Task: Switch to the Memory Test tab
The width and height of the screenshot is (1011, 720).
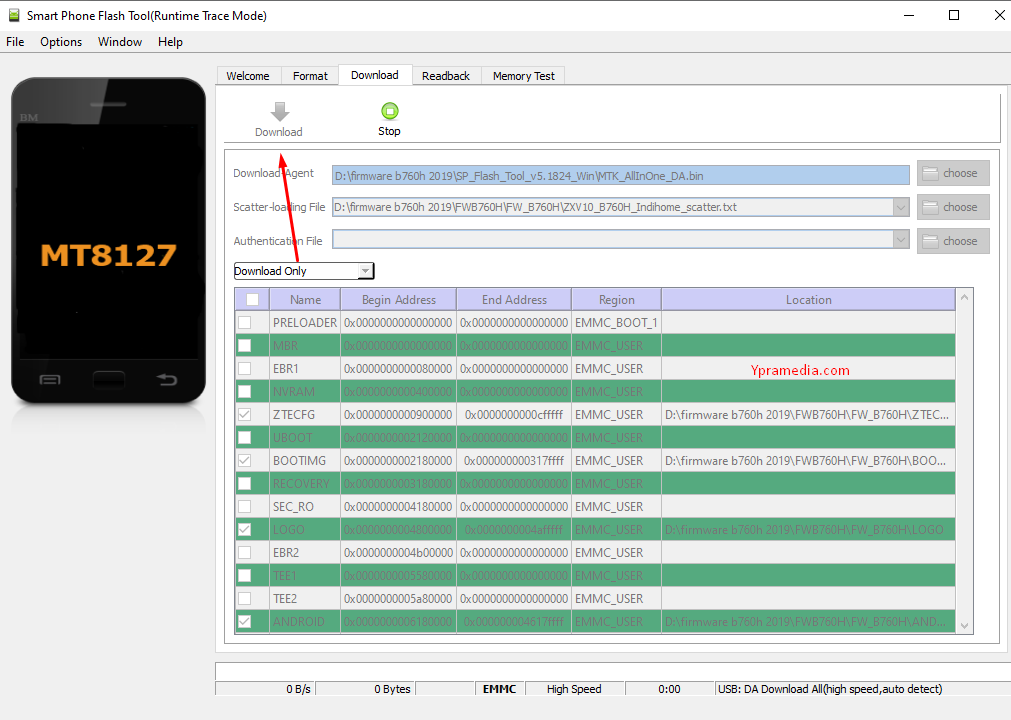Action: pos(523,76)
